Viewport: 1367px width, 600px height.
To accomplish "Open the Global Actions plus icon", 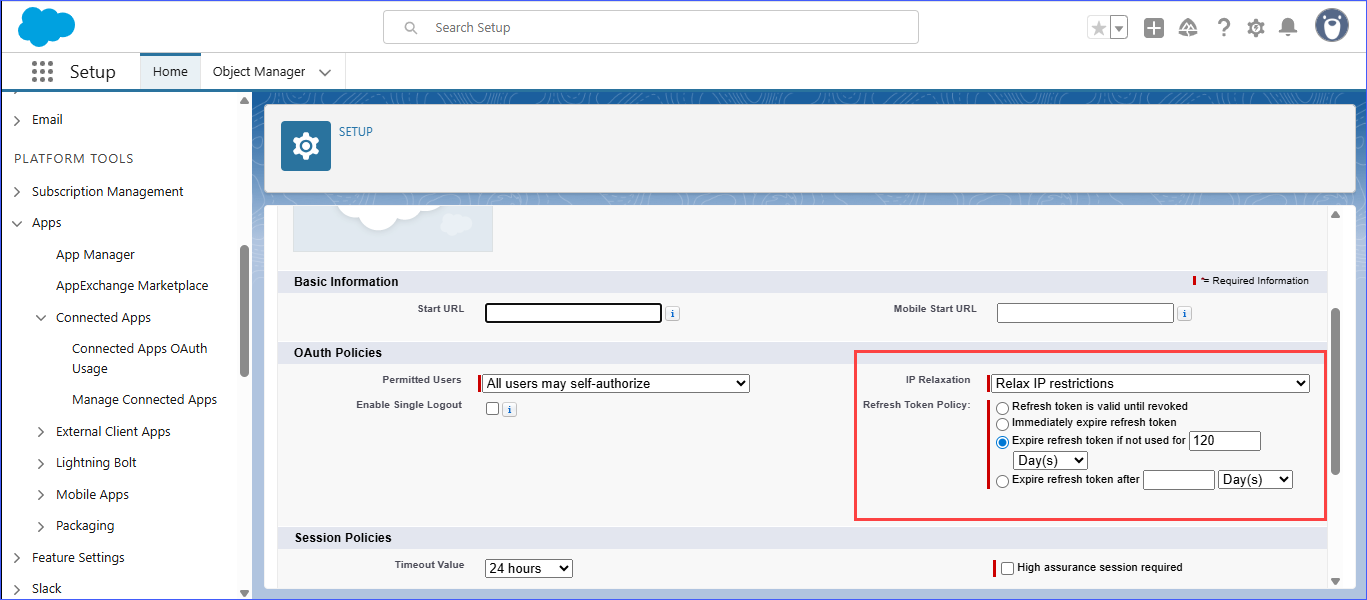I will click(x=1154, y=28).
